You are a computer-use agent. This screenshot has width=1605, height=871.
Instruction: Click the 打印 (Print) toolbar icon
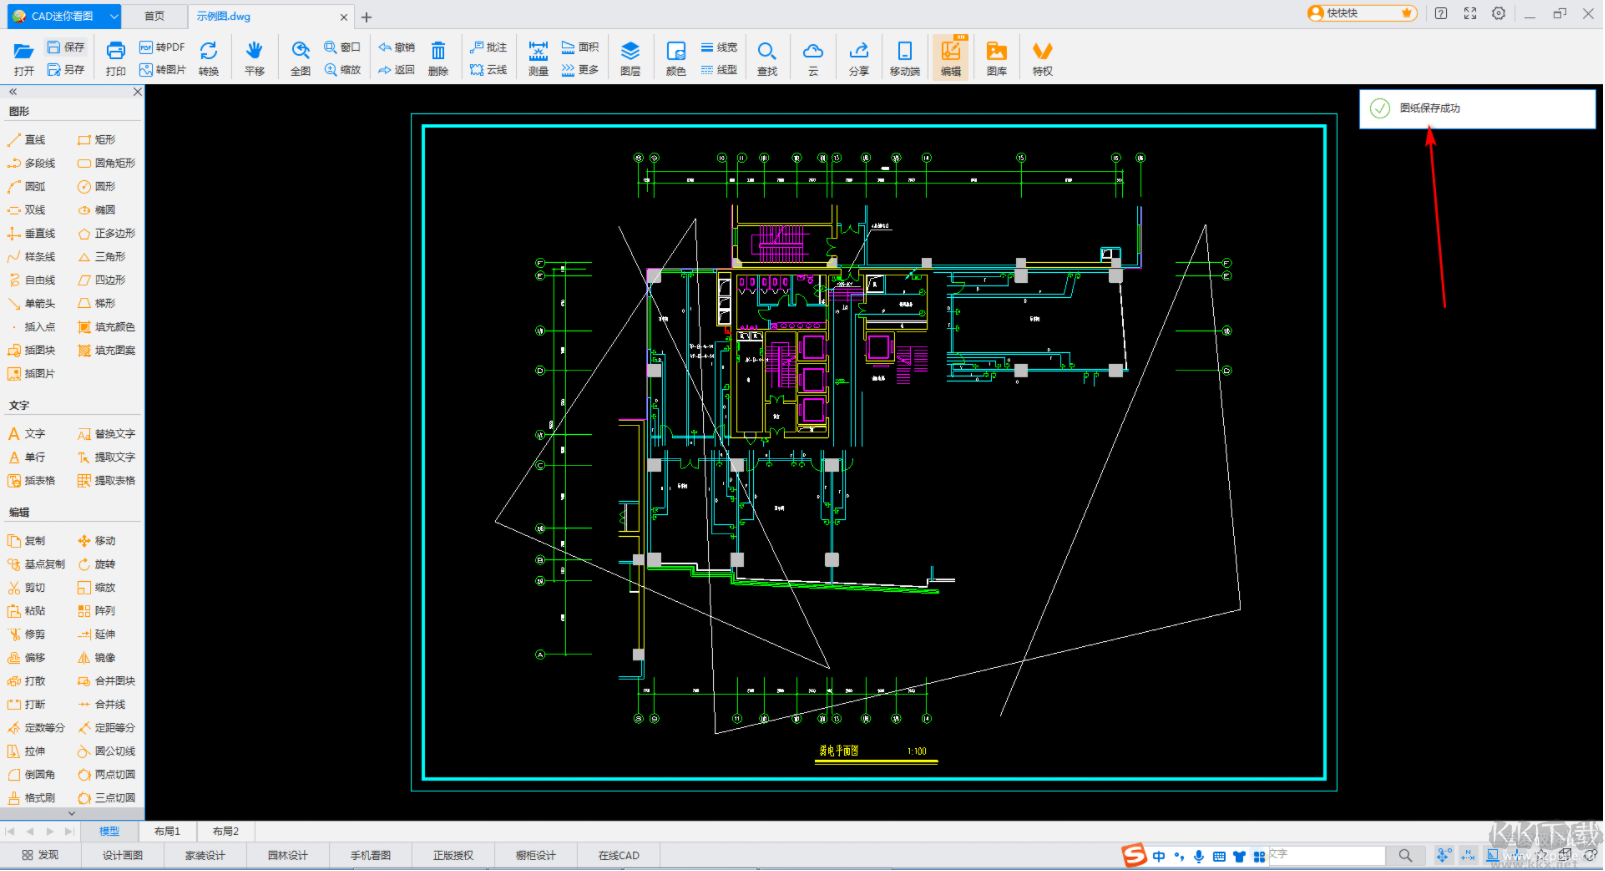116,58
